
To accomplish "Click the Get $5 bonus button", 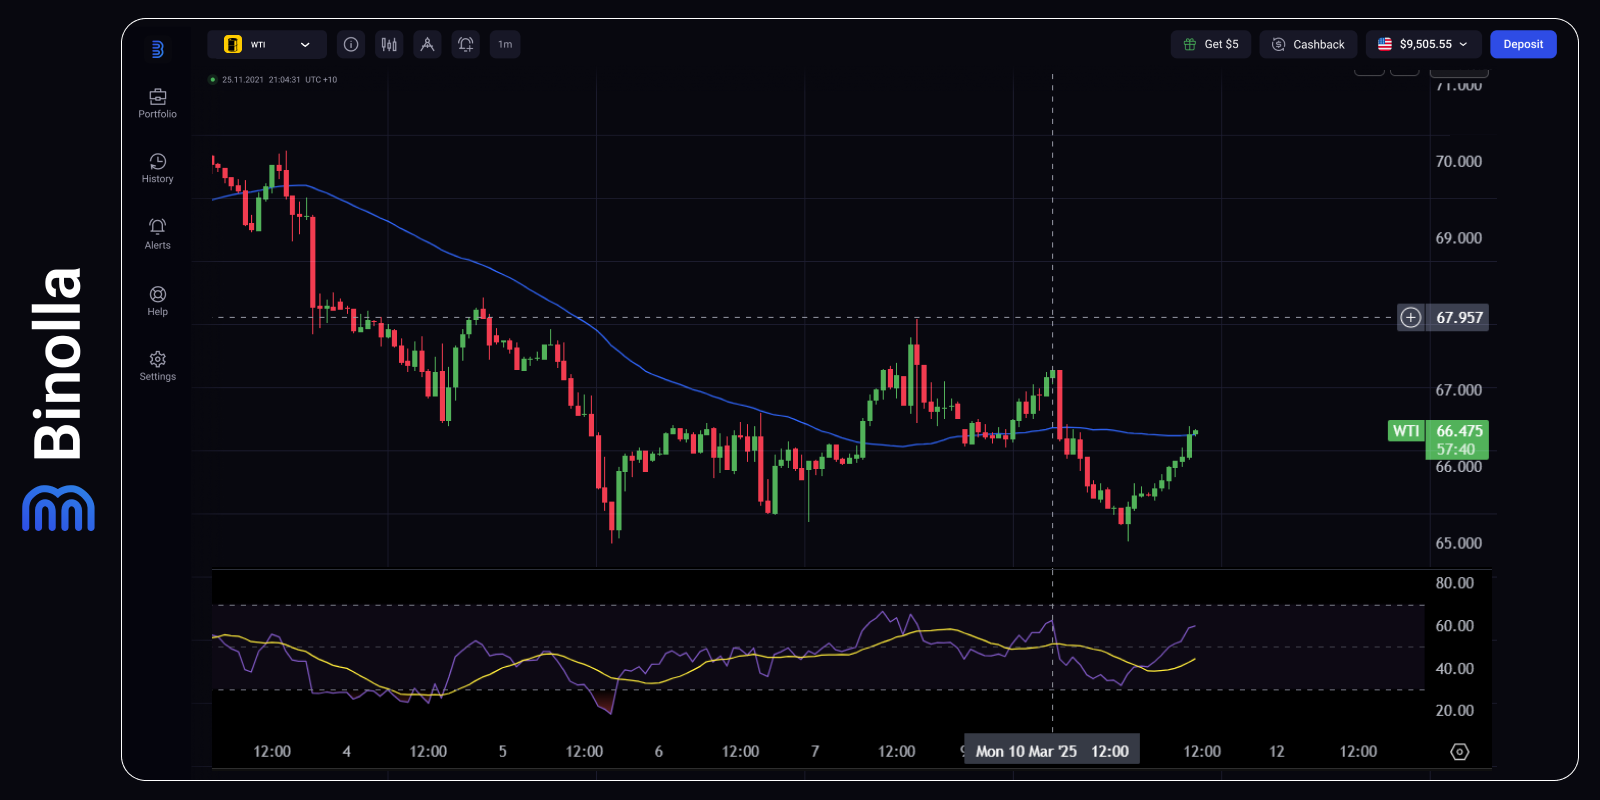I will pos(1211,44).
